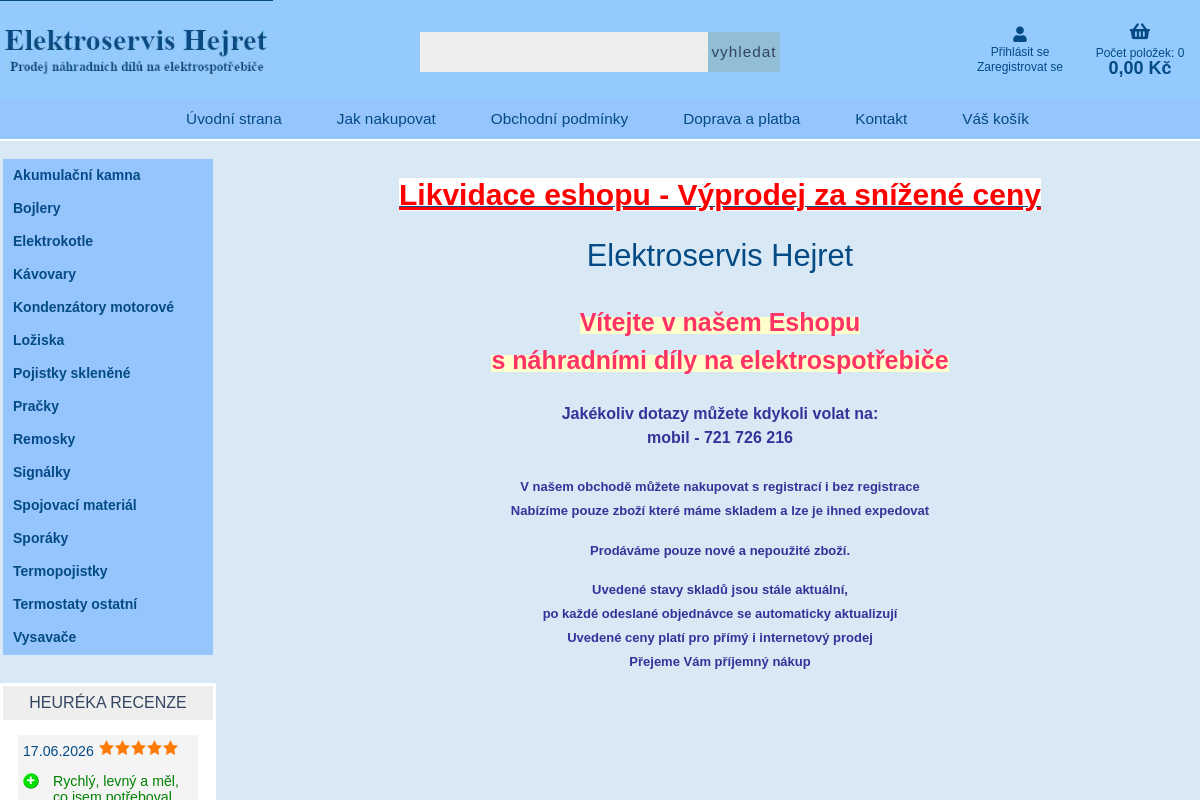Click Přejeme Vám příjemný nákup text
The height and width of the screenshot is (800, 1200).
720,662
